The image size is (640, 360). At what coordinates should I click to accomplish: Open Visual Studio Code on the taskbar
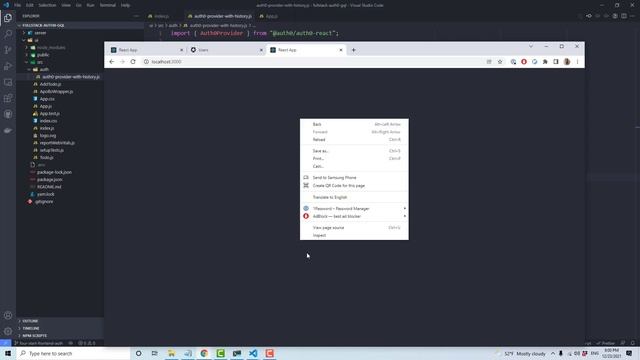coord(253,353)
